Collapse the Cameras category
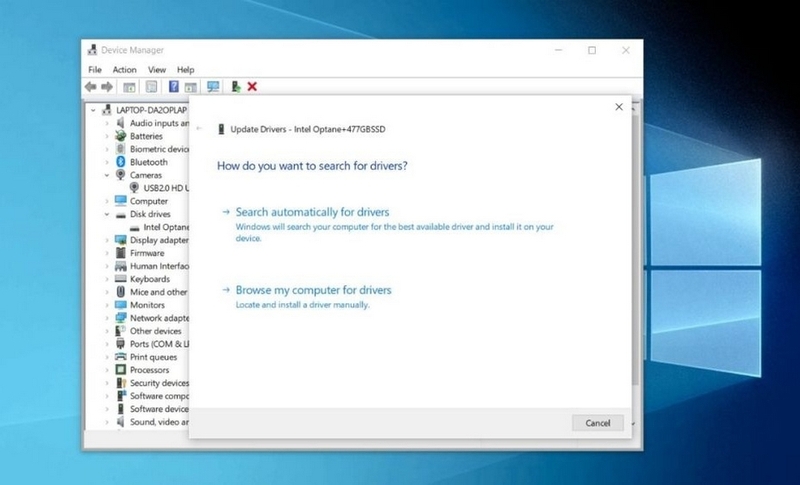Viewport: 800px width, 485px height. (107, 175)
